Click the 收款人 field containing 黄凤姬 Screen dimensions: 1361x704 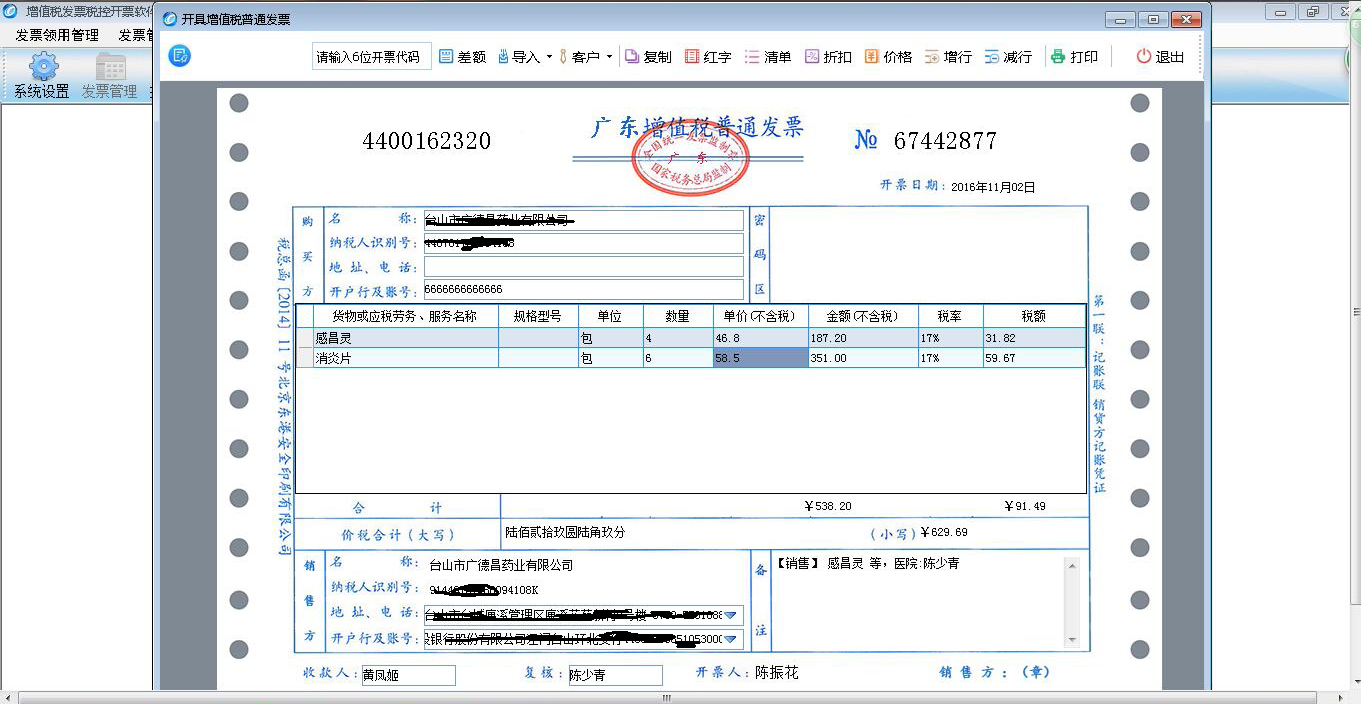[408, 675]
